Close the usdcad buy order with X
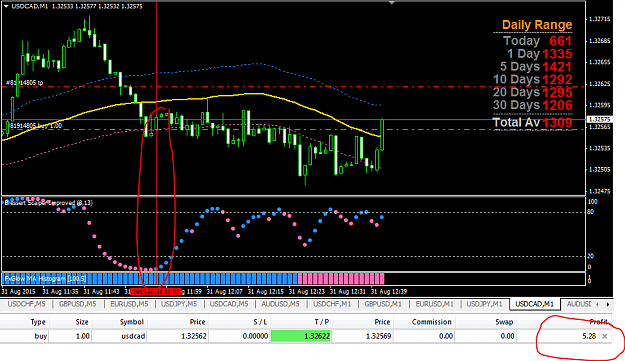This screenshot has width=625, height=361. tap(605, 336)
